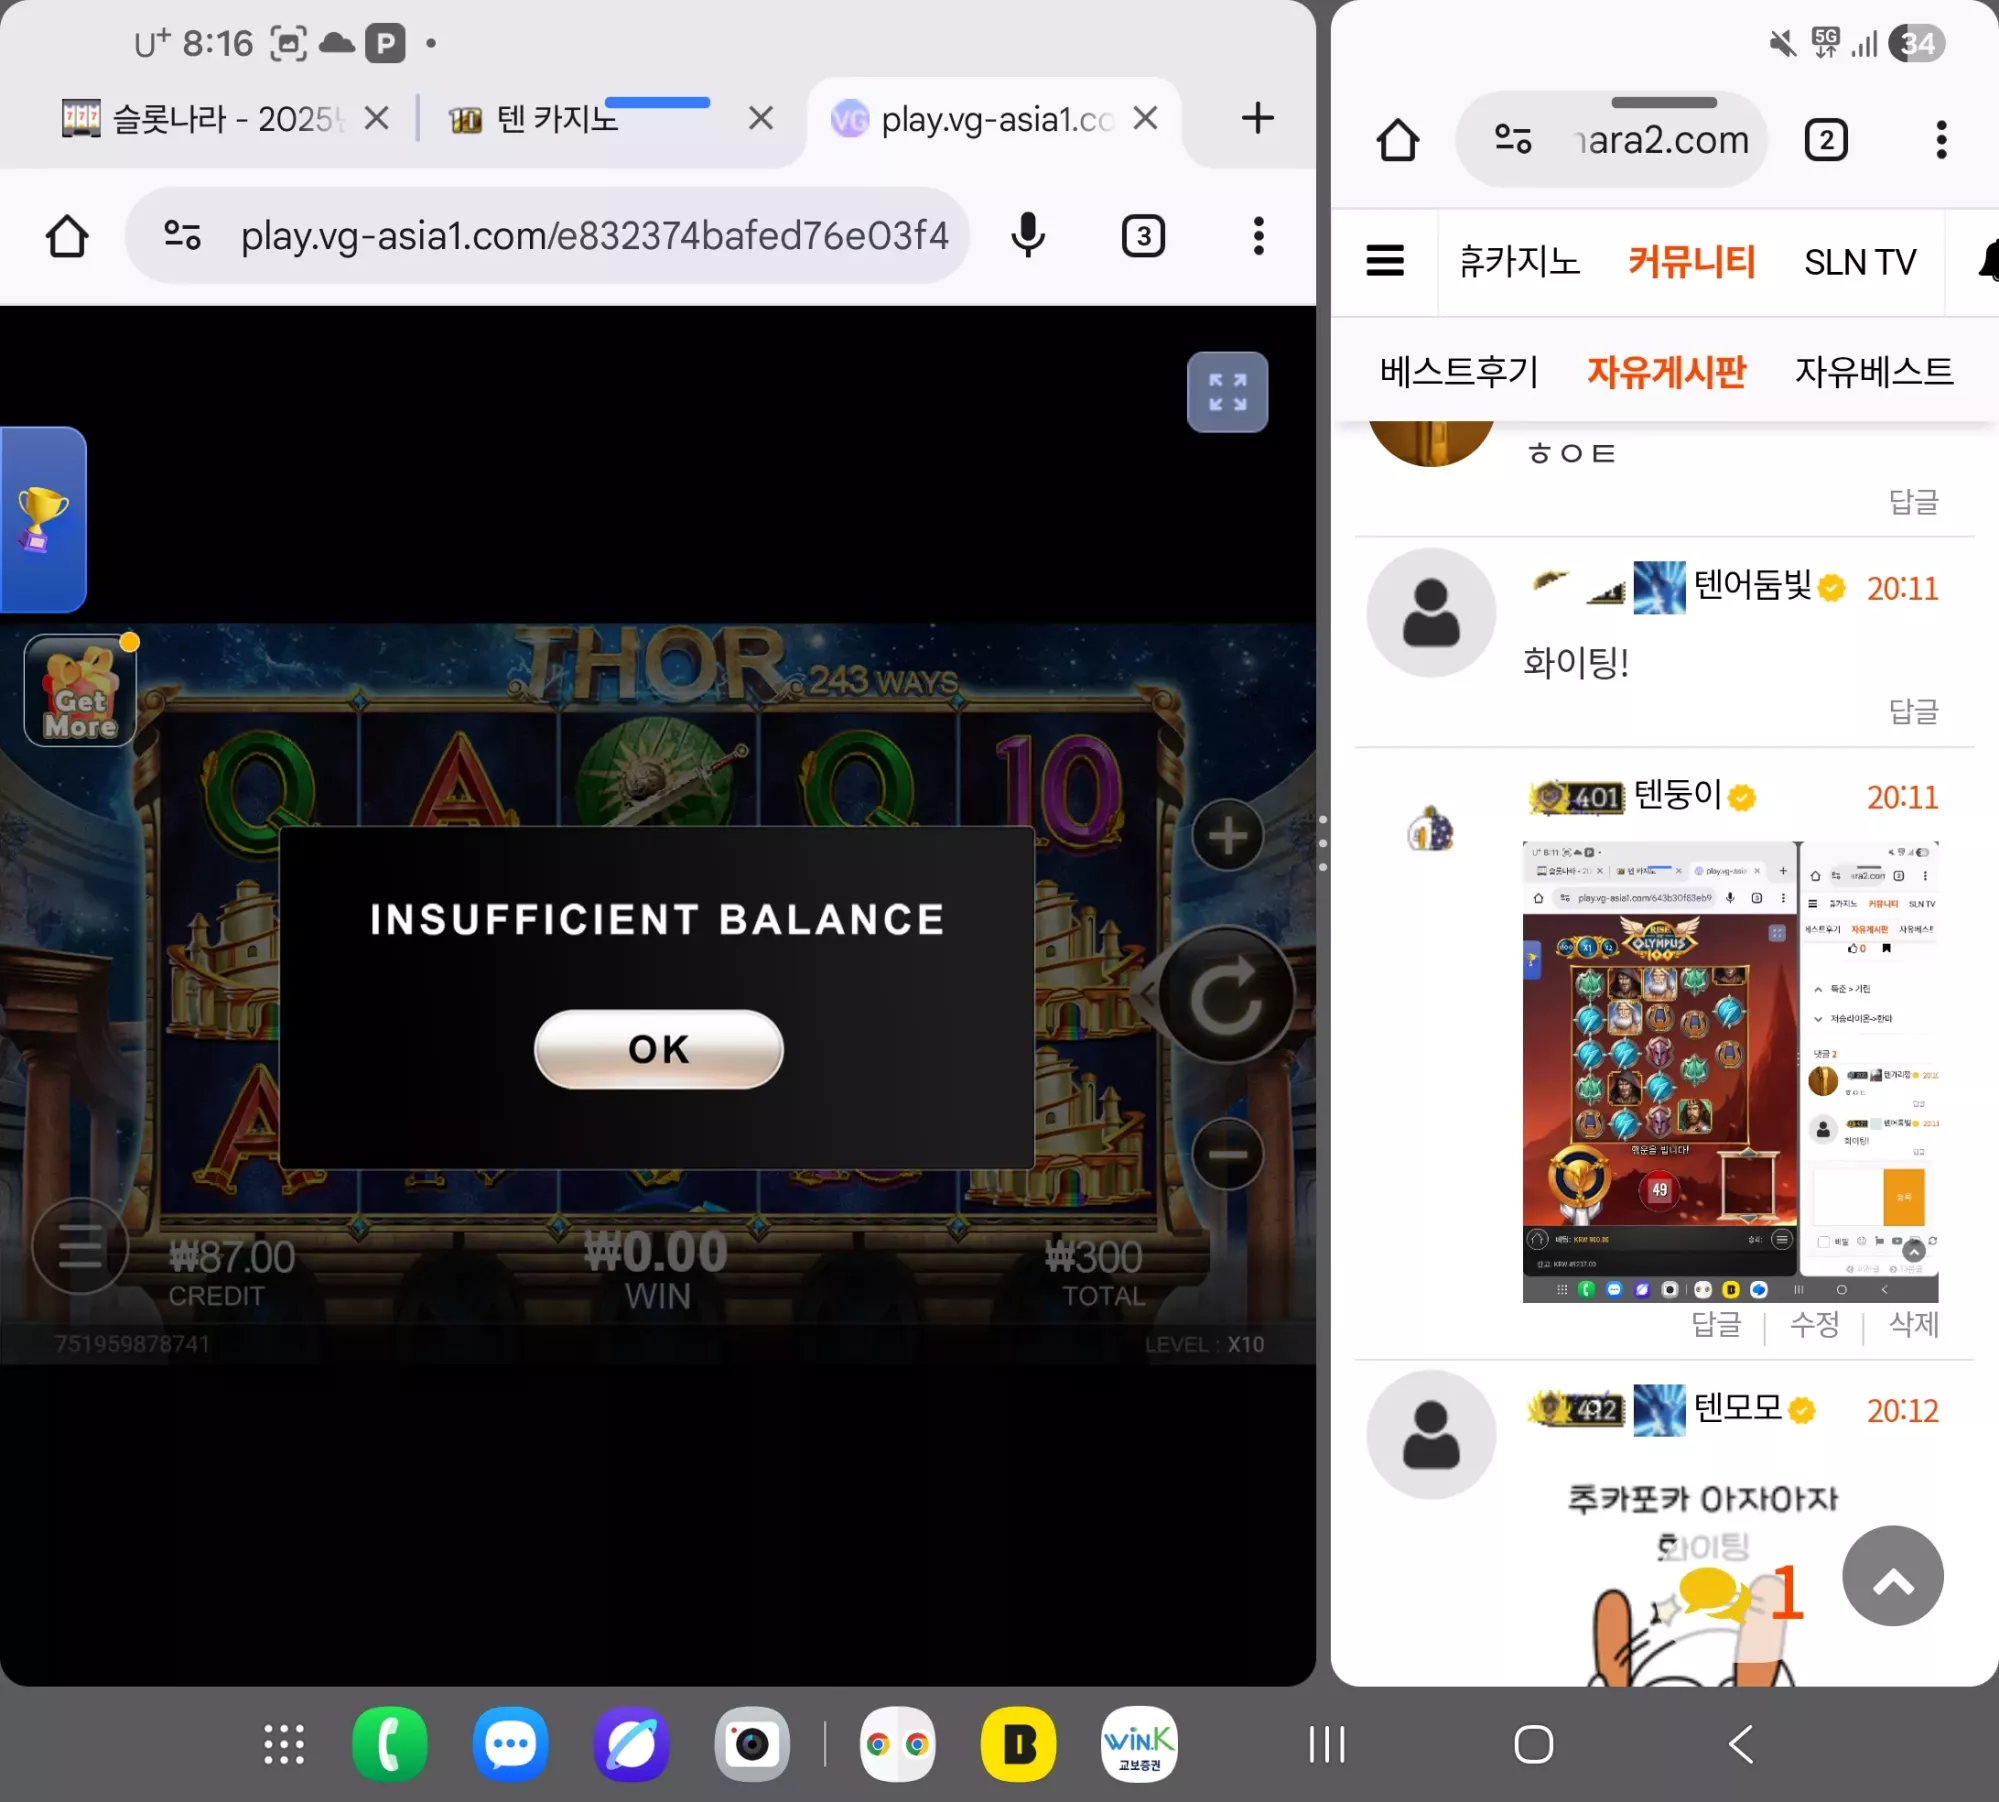This screenshot has height=1802, width=1999.
Task: Select the 자유게시판 board tab
Action: [x=1667, y=372]
